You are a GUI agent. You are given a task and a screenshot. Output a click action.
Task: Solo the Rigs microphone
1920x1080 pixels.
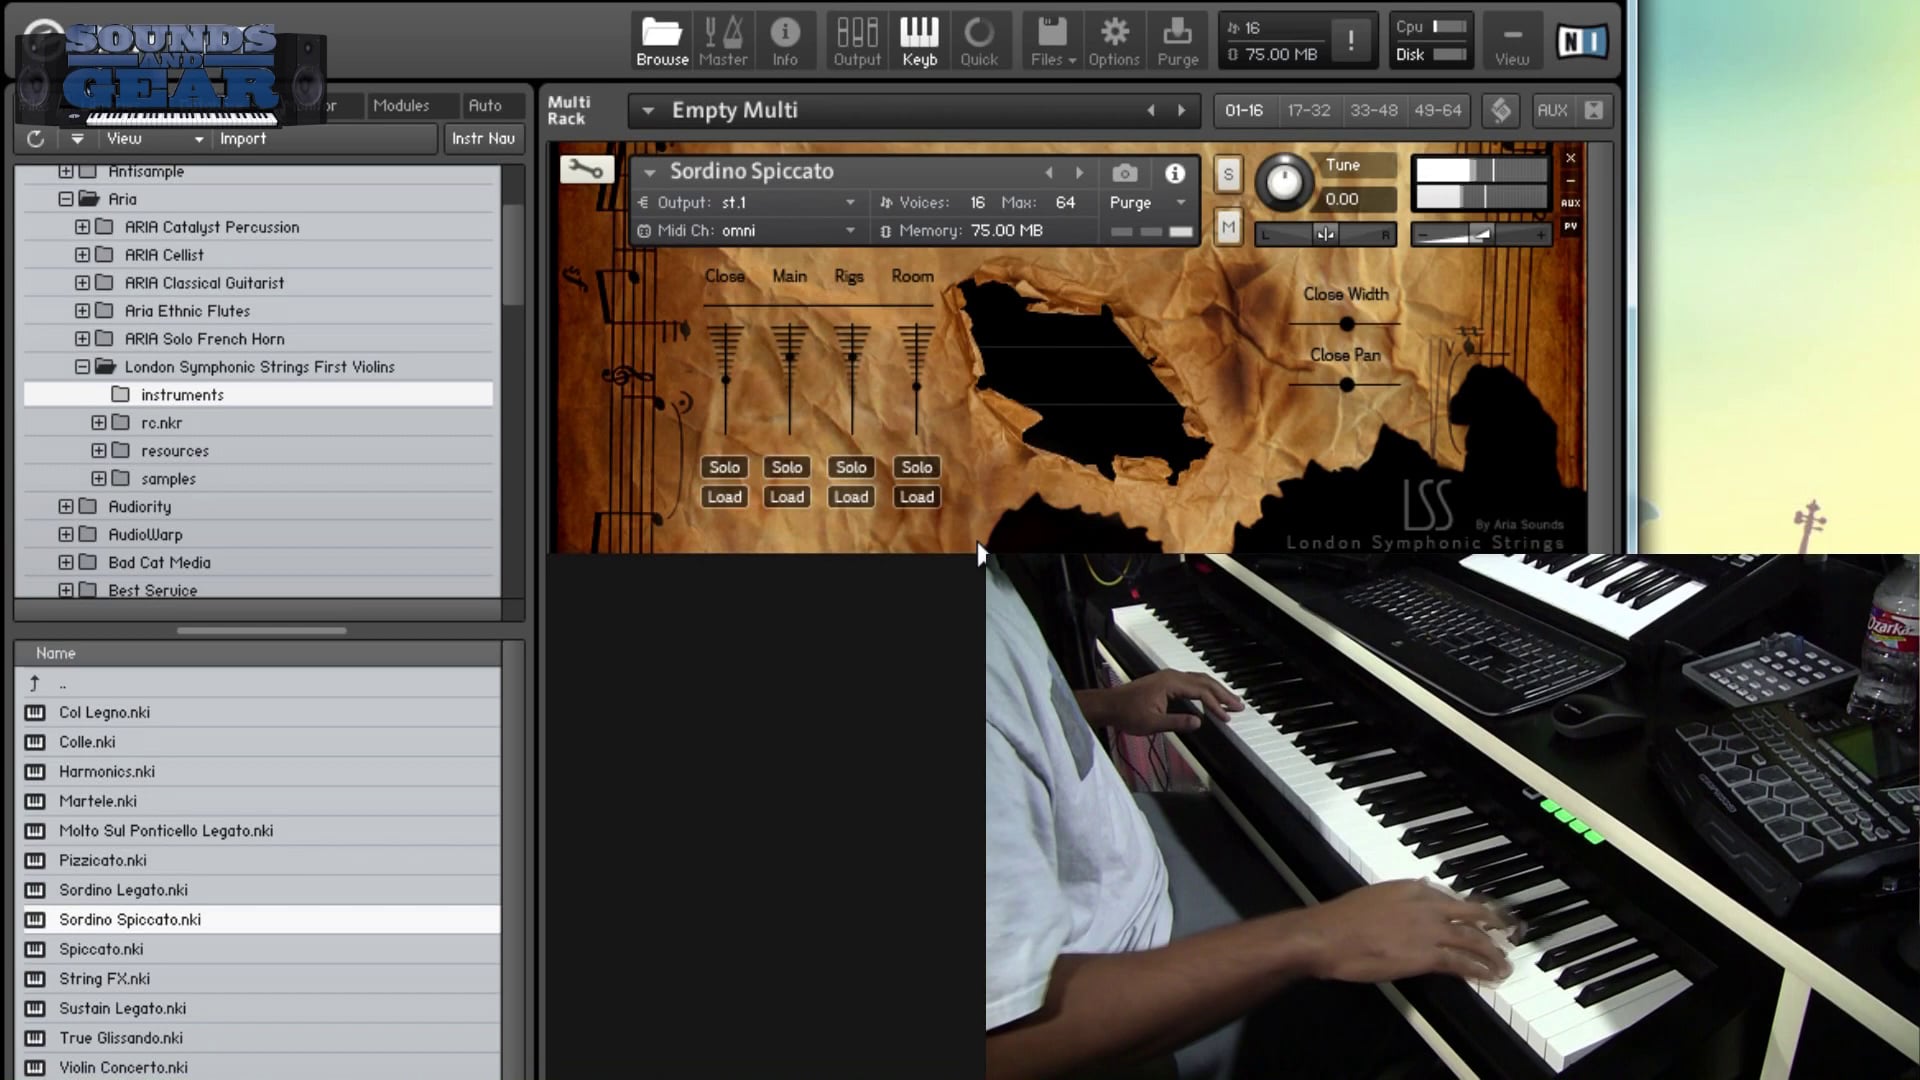[851, 467]
